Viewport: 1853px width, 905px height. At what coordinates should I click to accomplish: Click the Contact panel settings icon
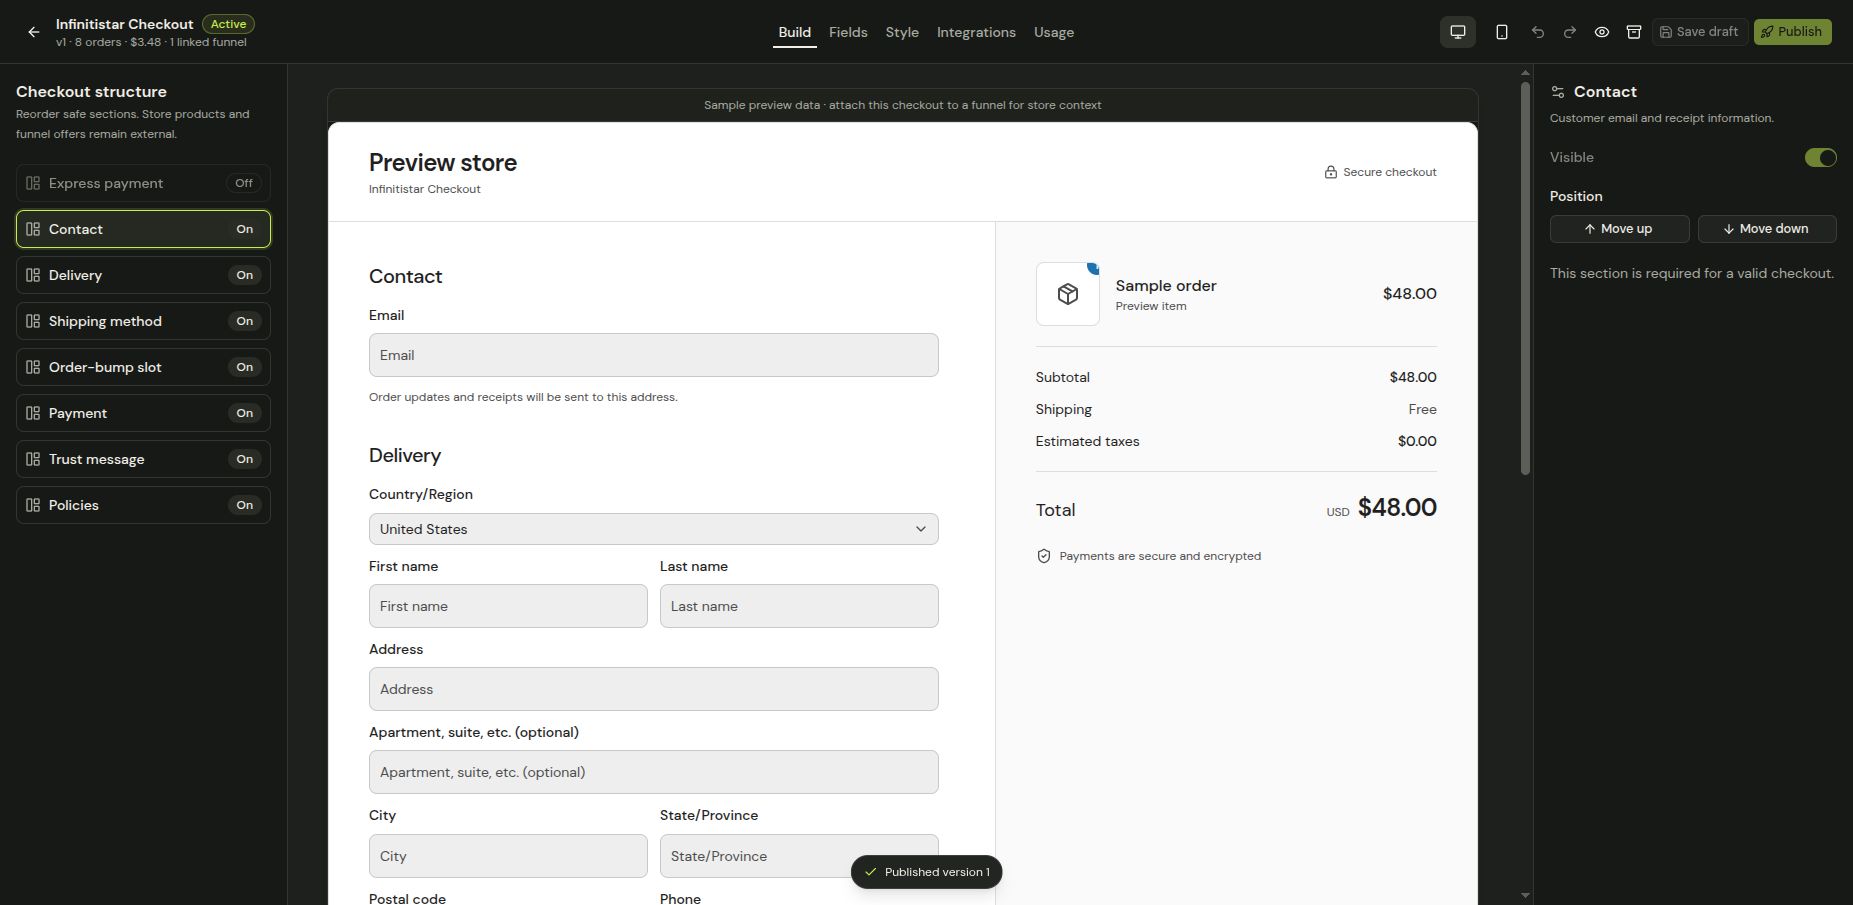(1558, 92)
